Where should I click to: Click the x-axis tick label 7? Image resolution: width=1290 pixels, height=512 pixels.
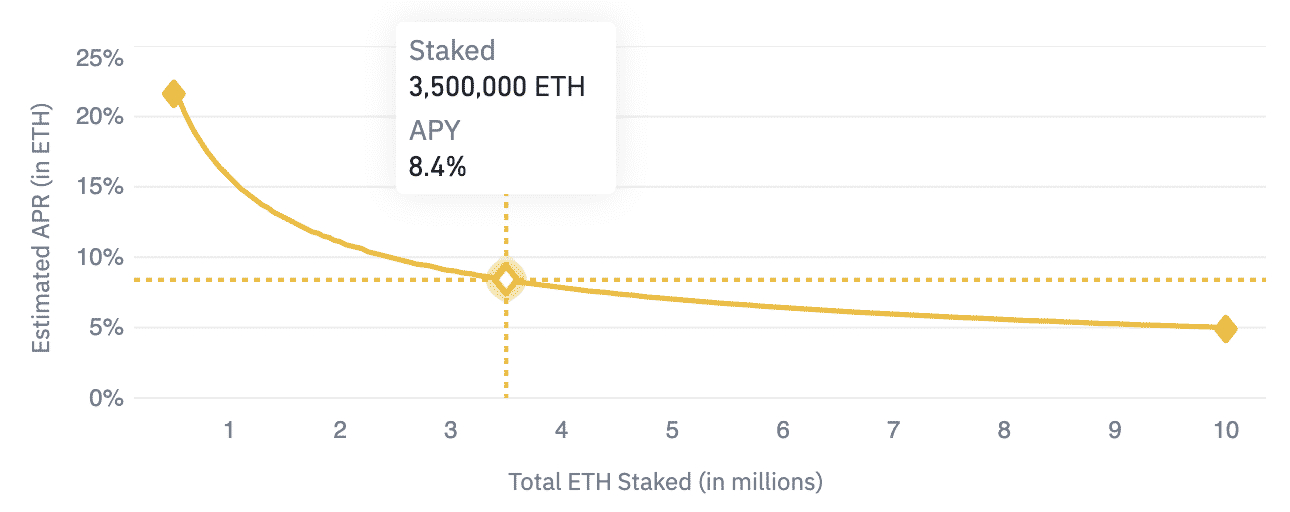893,430
